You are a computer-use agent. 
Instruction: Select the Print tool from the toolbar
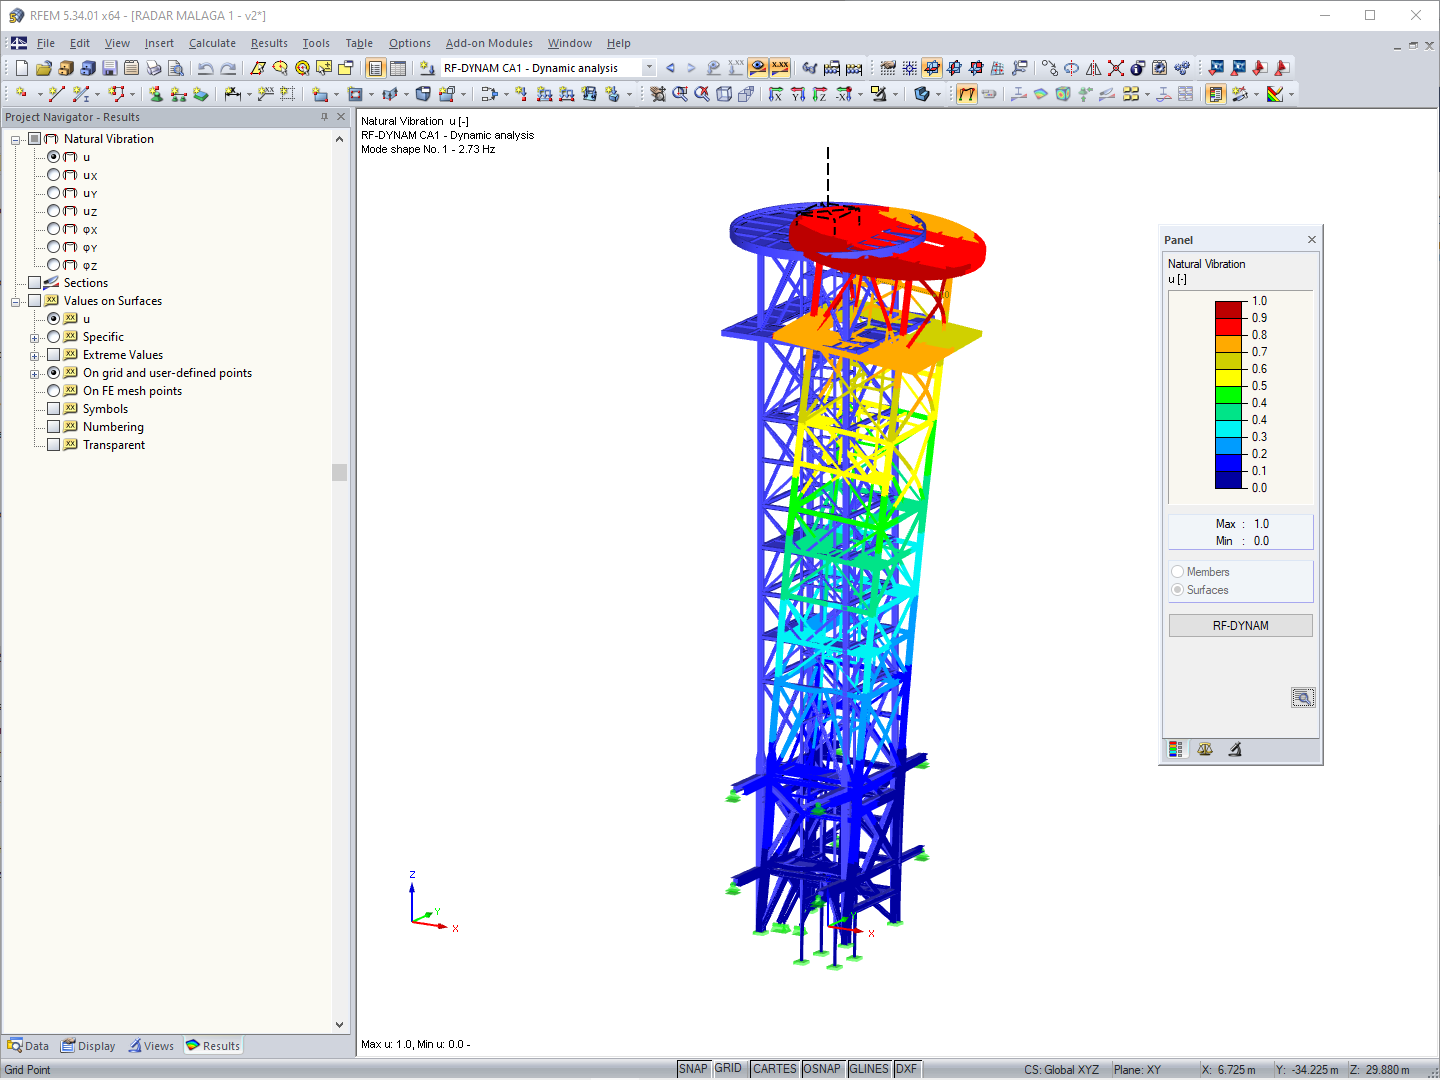pos(154,67)
